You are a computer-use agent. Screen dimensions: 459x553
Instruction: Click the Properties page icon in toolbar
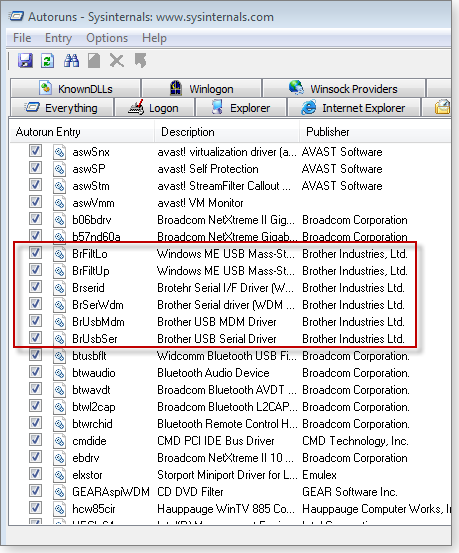pyautogui.click(x=94, y=61)
